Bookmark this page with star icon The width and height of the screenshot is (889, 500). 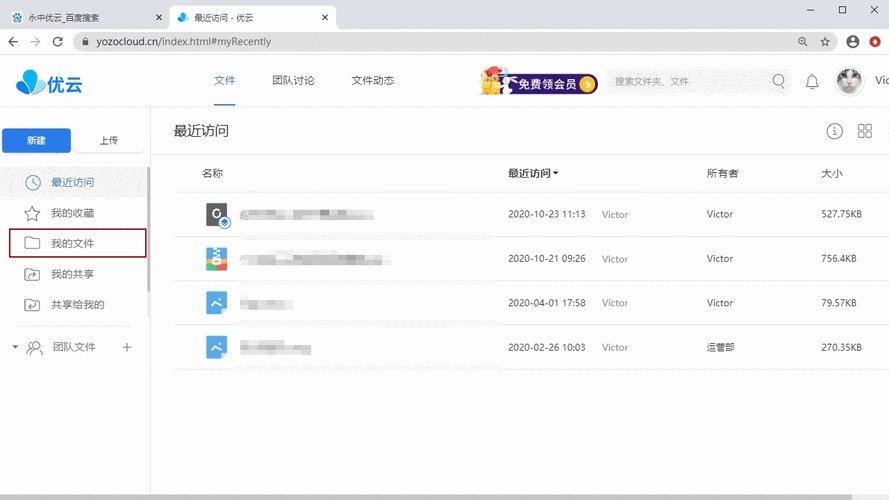point(825,41)
